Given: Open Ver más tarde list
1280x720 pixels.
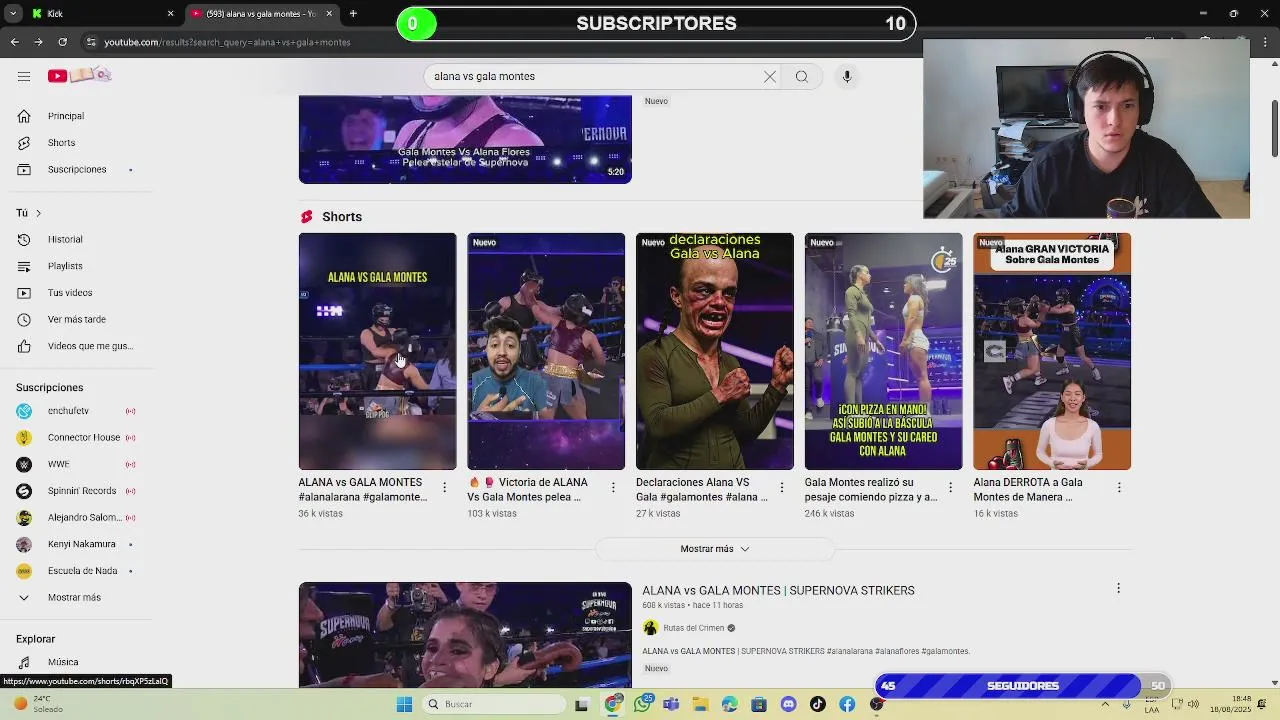Looking at the screenshot, I should [76, 319].
